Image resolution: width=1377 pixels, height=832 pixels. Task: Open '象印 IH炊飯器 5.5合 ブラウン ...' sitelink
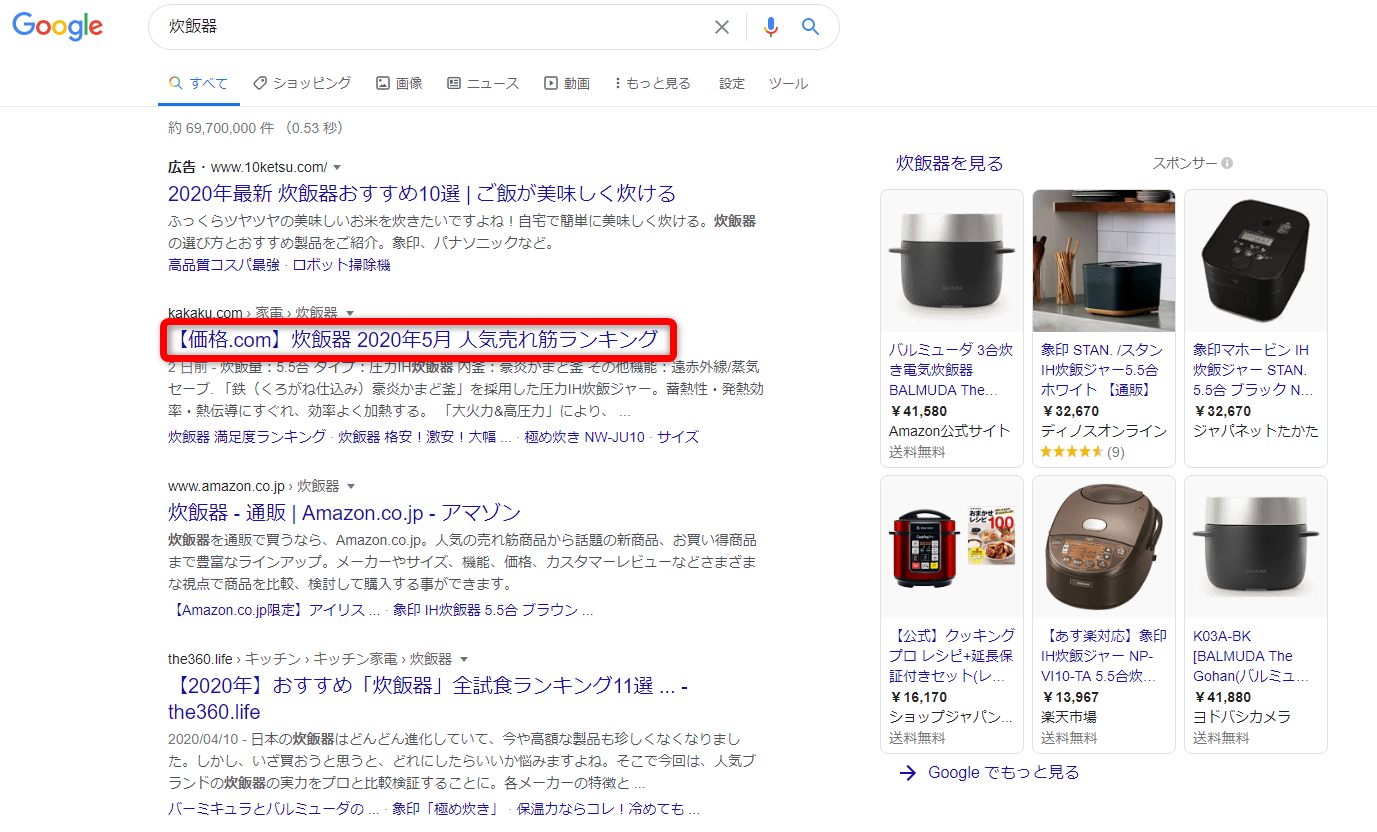coord(493,610)
